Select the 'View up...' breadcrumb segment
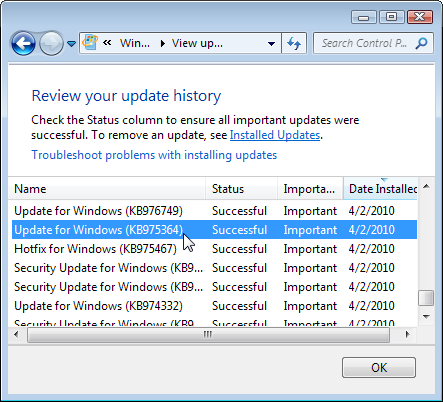Image resolution: width=443 pixels, height=402 pixels. click(x=197, y=43)
